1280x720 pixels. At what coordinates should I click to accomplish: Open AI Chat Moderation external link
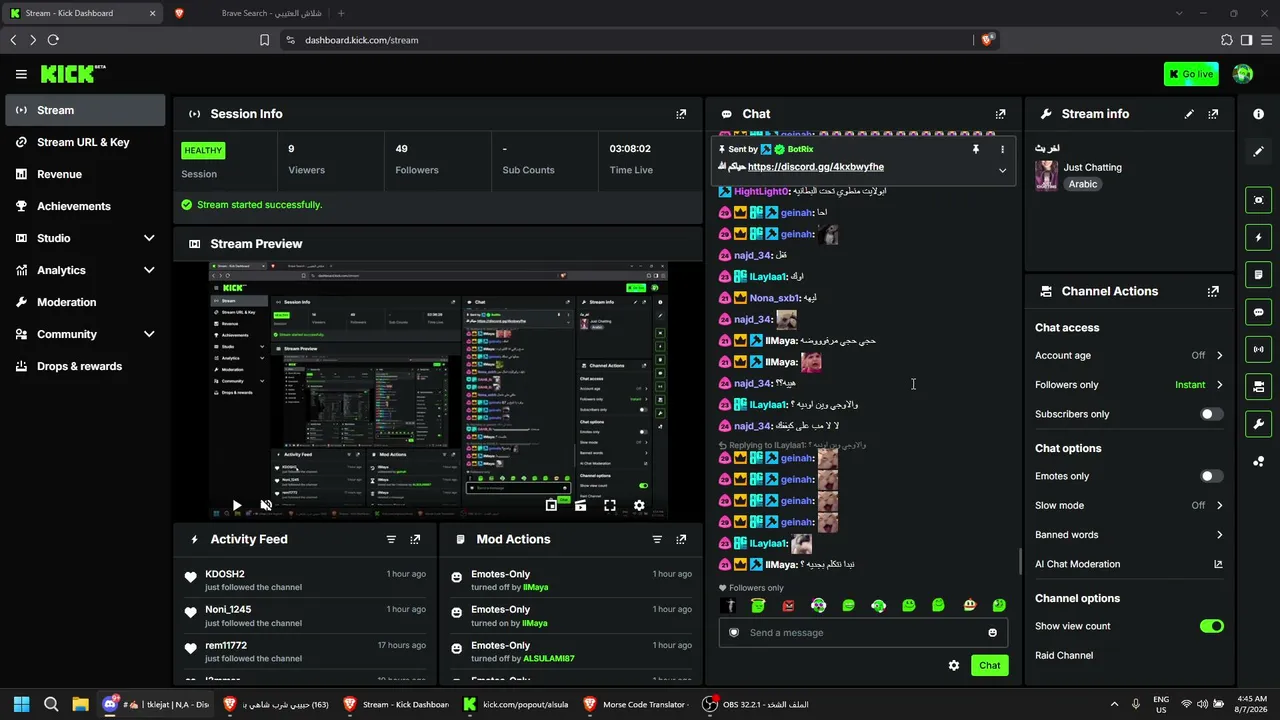tap(1218, 564)
